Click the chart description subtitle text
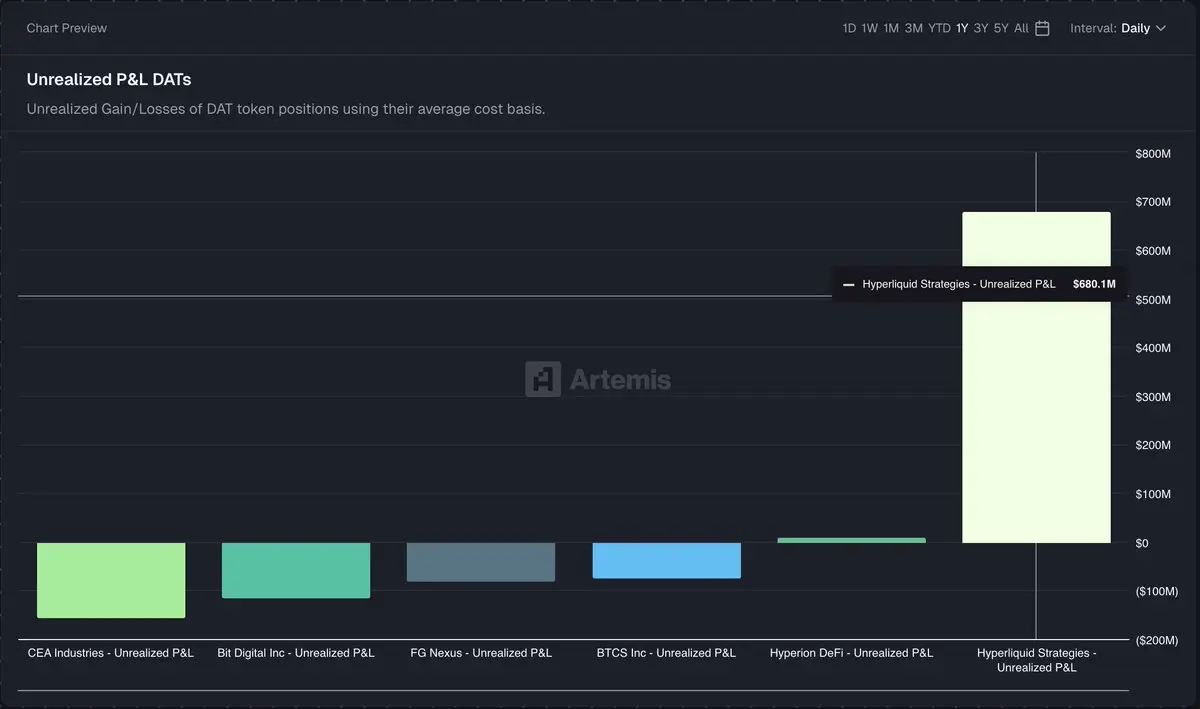 (x=286, y=109)
